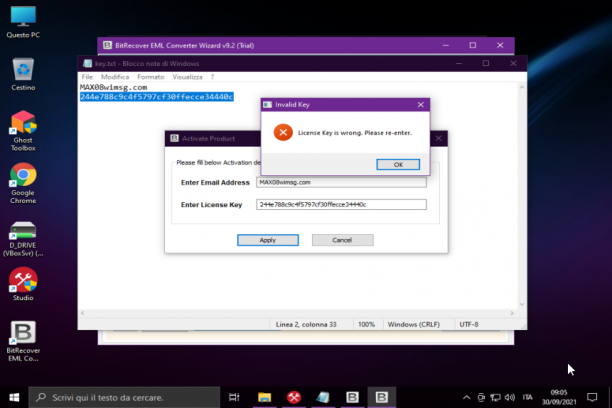The image size is (612, 408).
Task: Click the Enter License Key field
Action: click(341, 205)
